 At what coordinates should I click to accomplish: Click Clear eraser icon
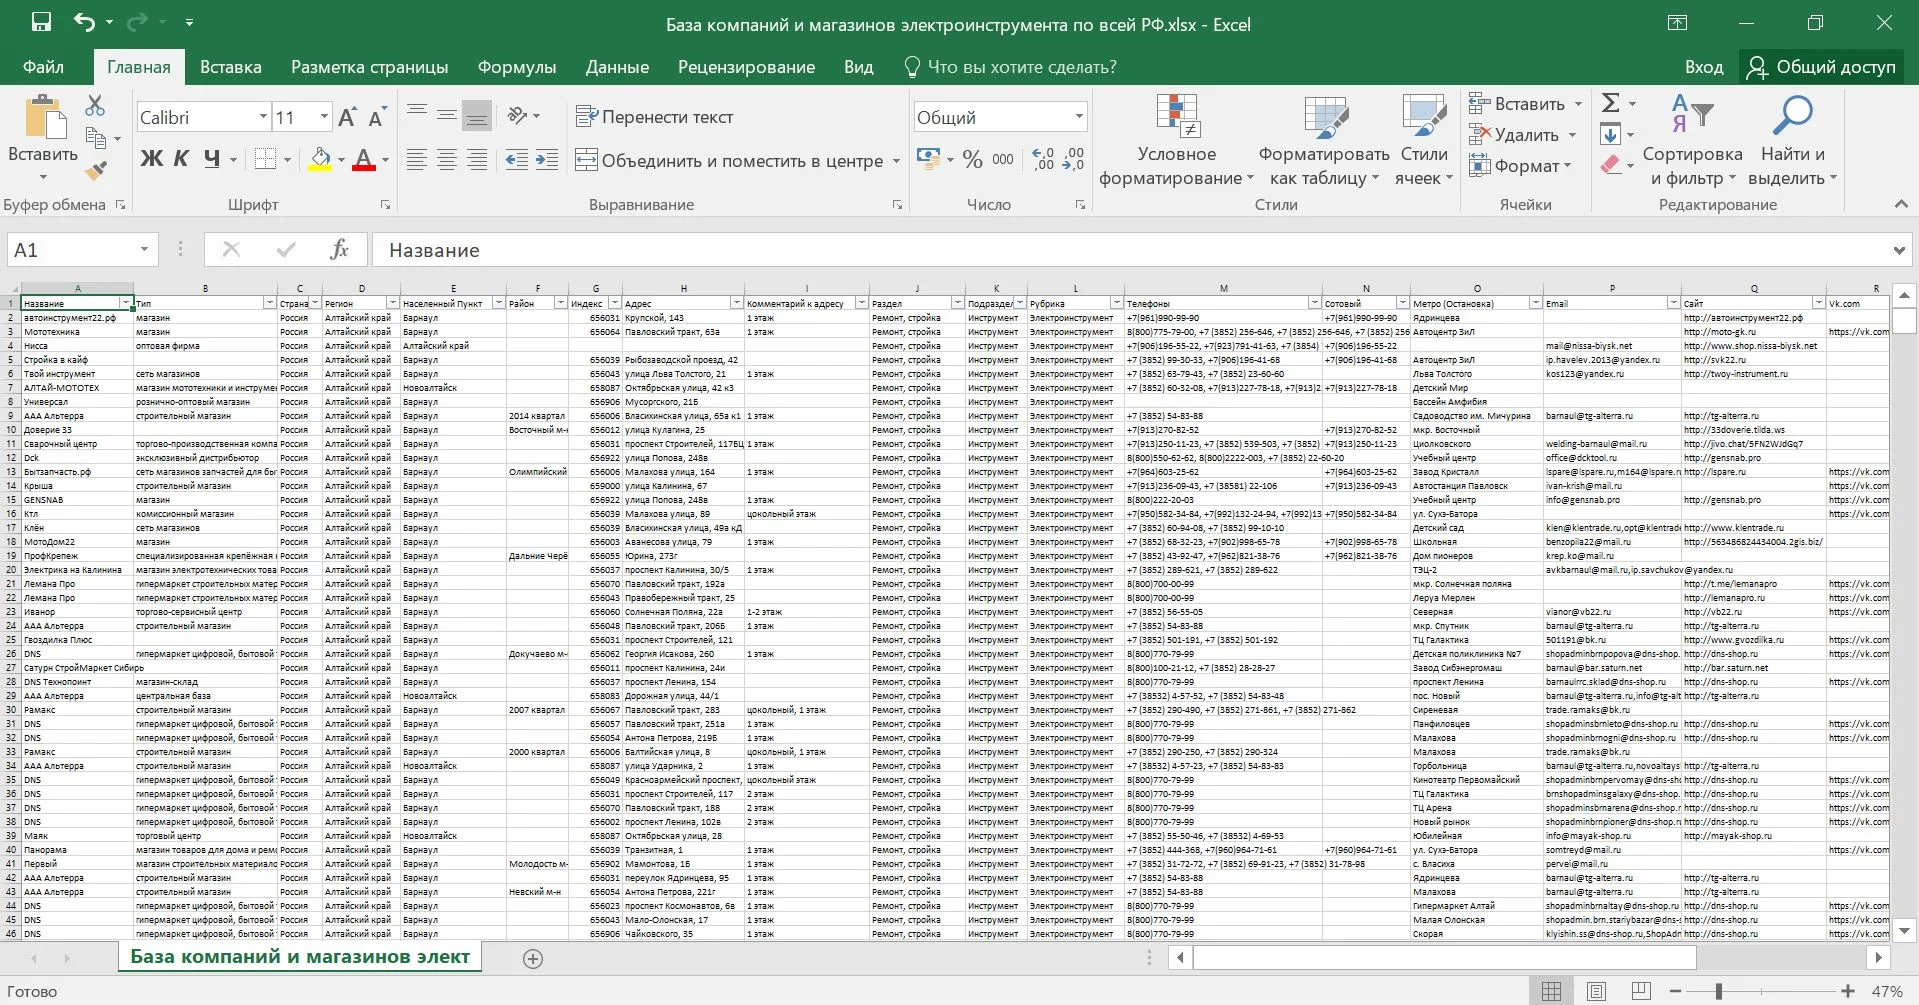1610,165
